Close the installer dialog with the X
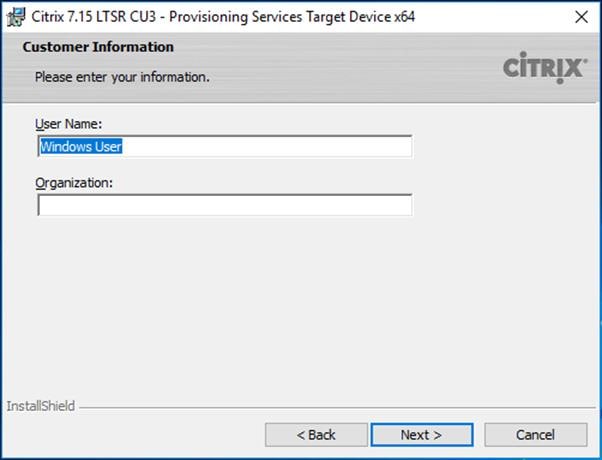 click(581, 17)
